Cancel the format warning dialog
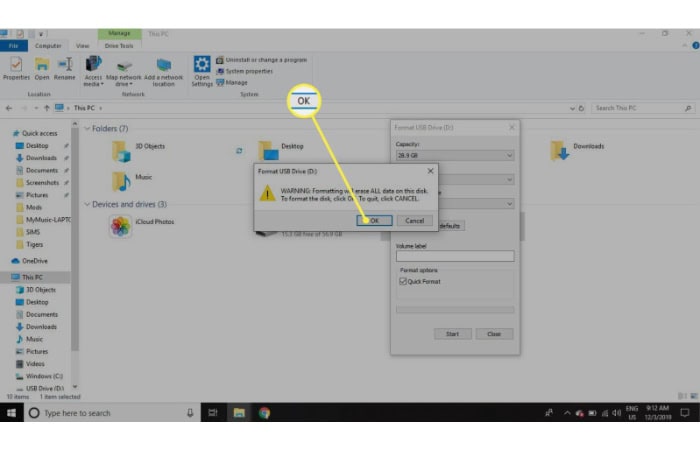 415,221
